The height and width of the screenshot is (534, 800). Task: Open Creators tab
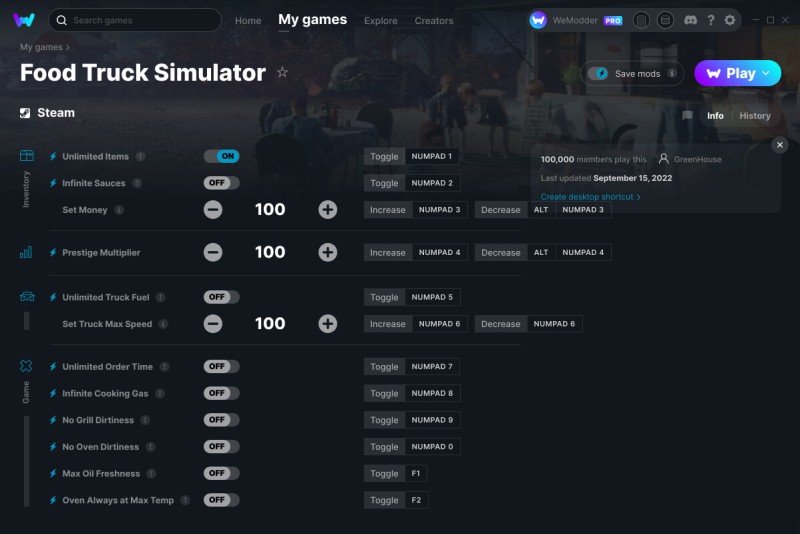pyautogui.click(x=434, y=21)
